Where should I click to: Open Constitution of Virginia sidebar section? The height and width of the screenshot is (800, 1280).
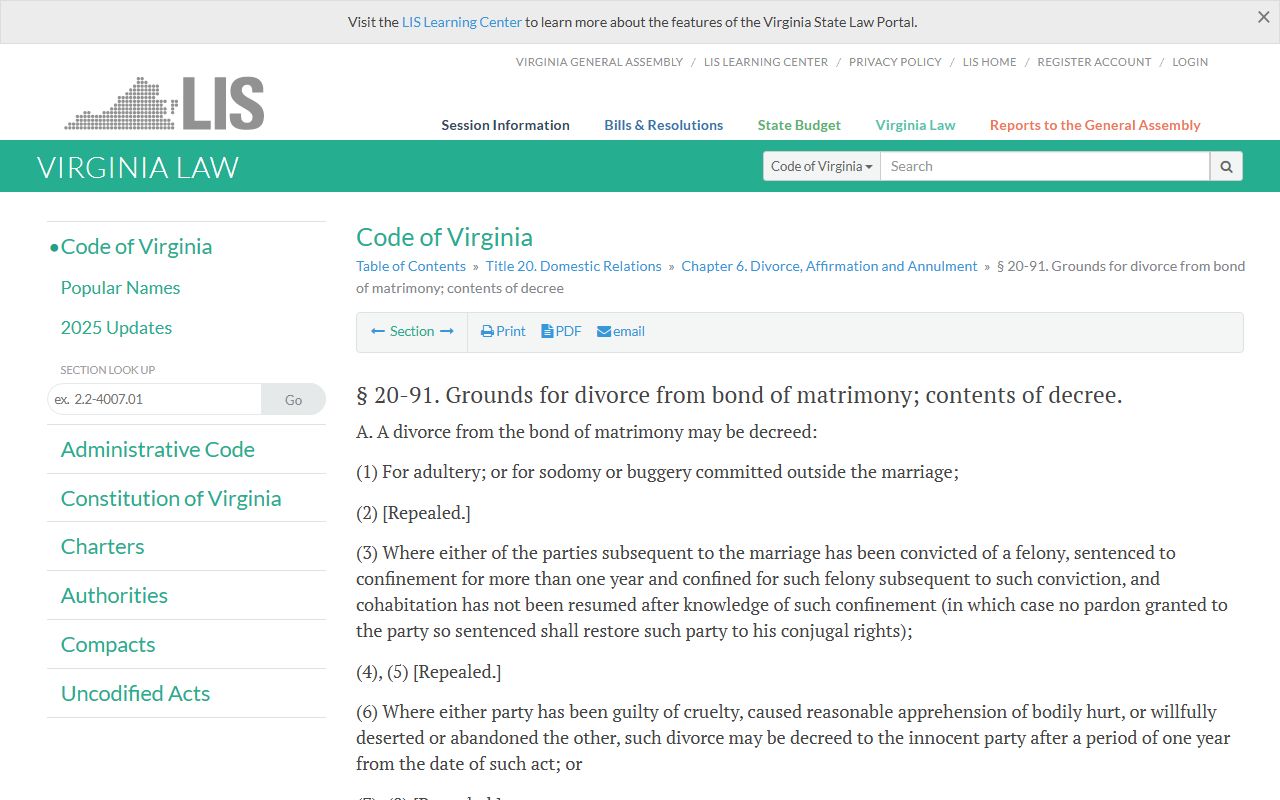click(x=171, y=498)
